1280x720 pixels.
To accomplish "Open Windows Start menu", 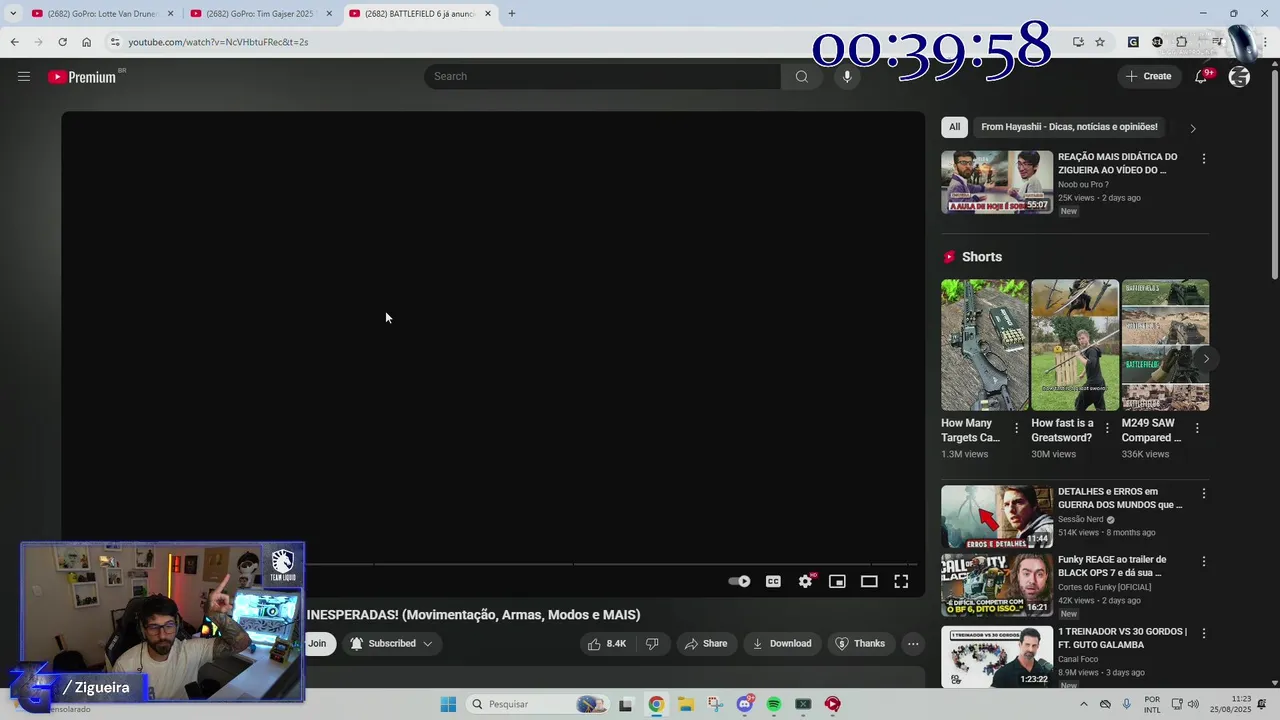I will click(448, 704).
